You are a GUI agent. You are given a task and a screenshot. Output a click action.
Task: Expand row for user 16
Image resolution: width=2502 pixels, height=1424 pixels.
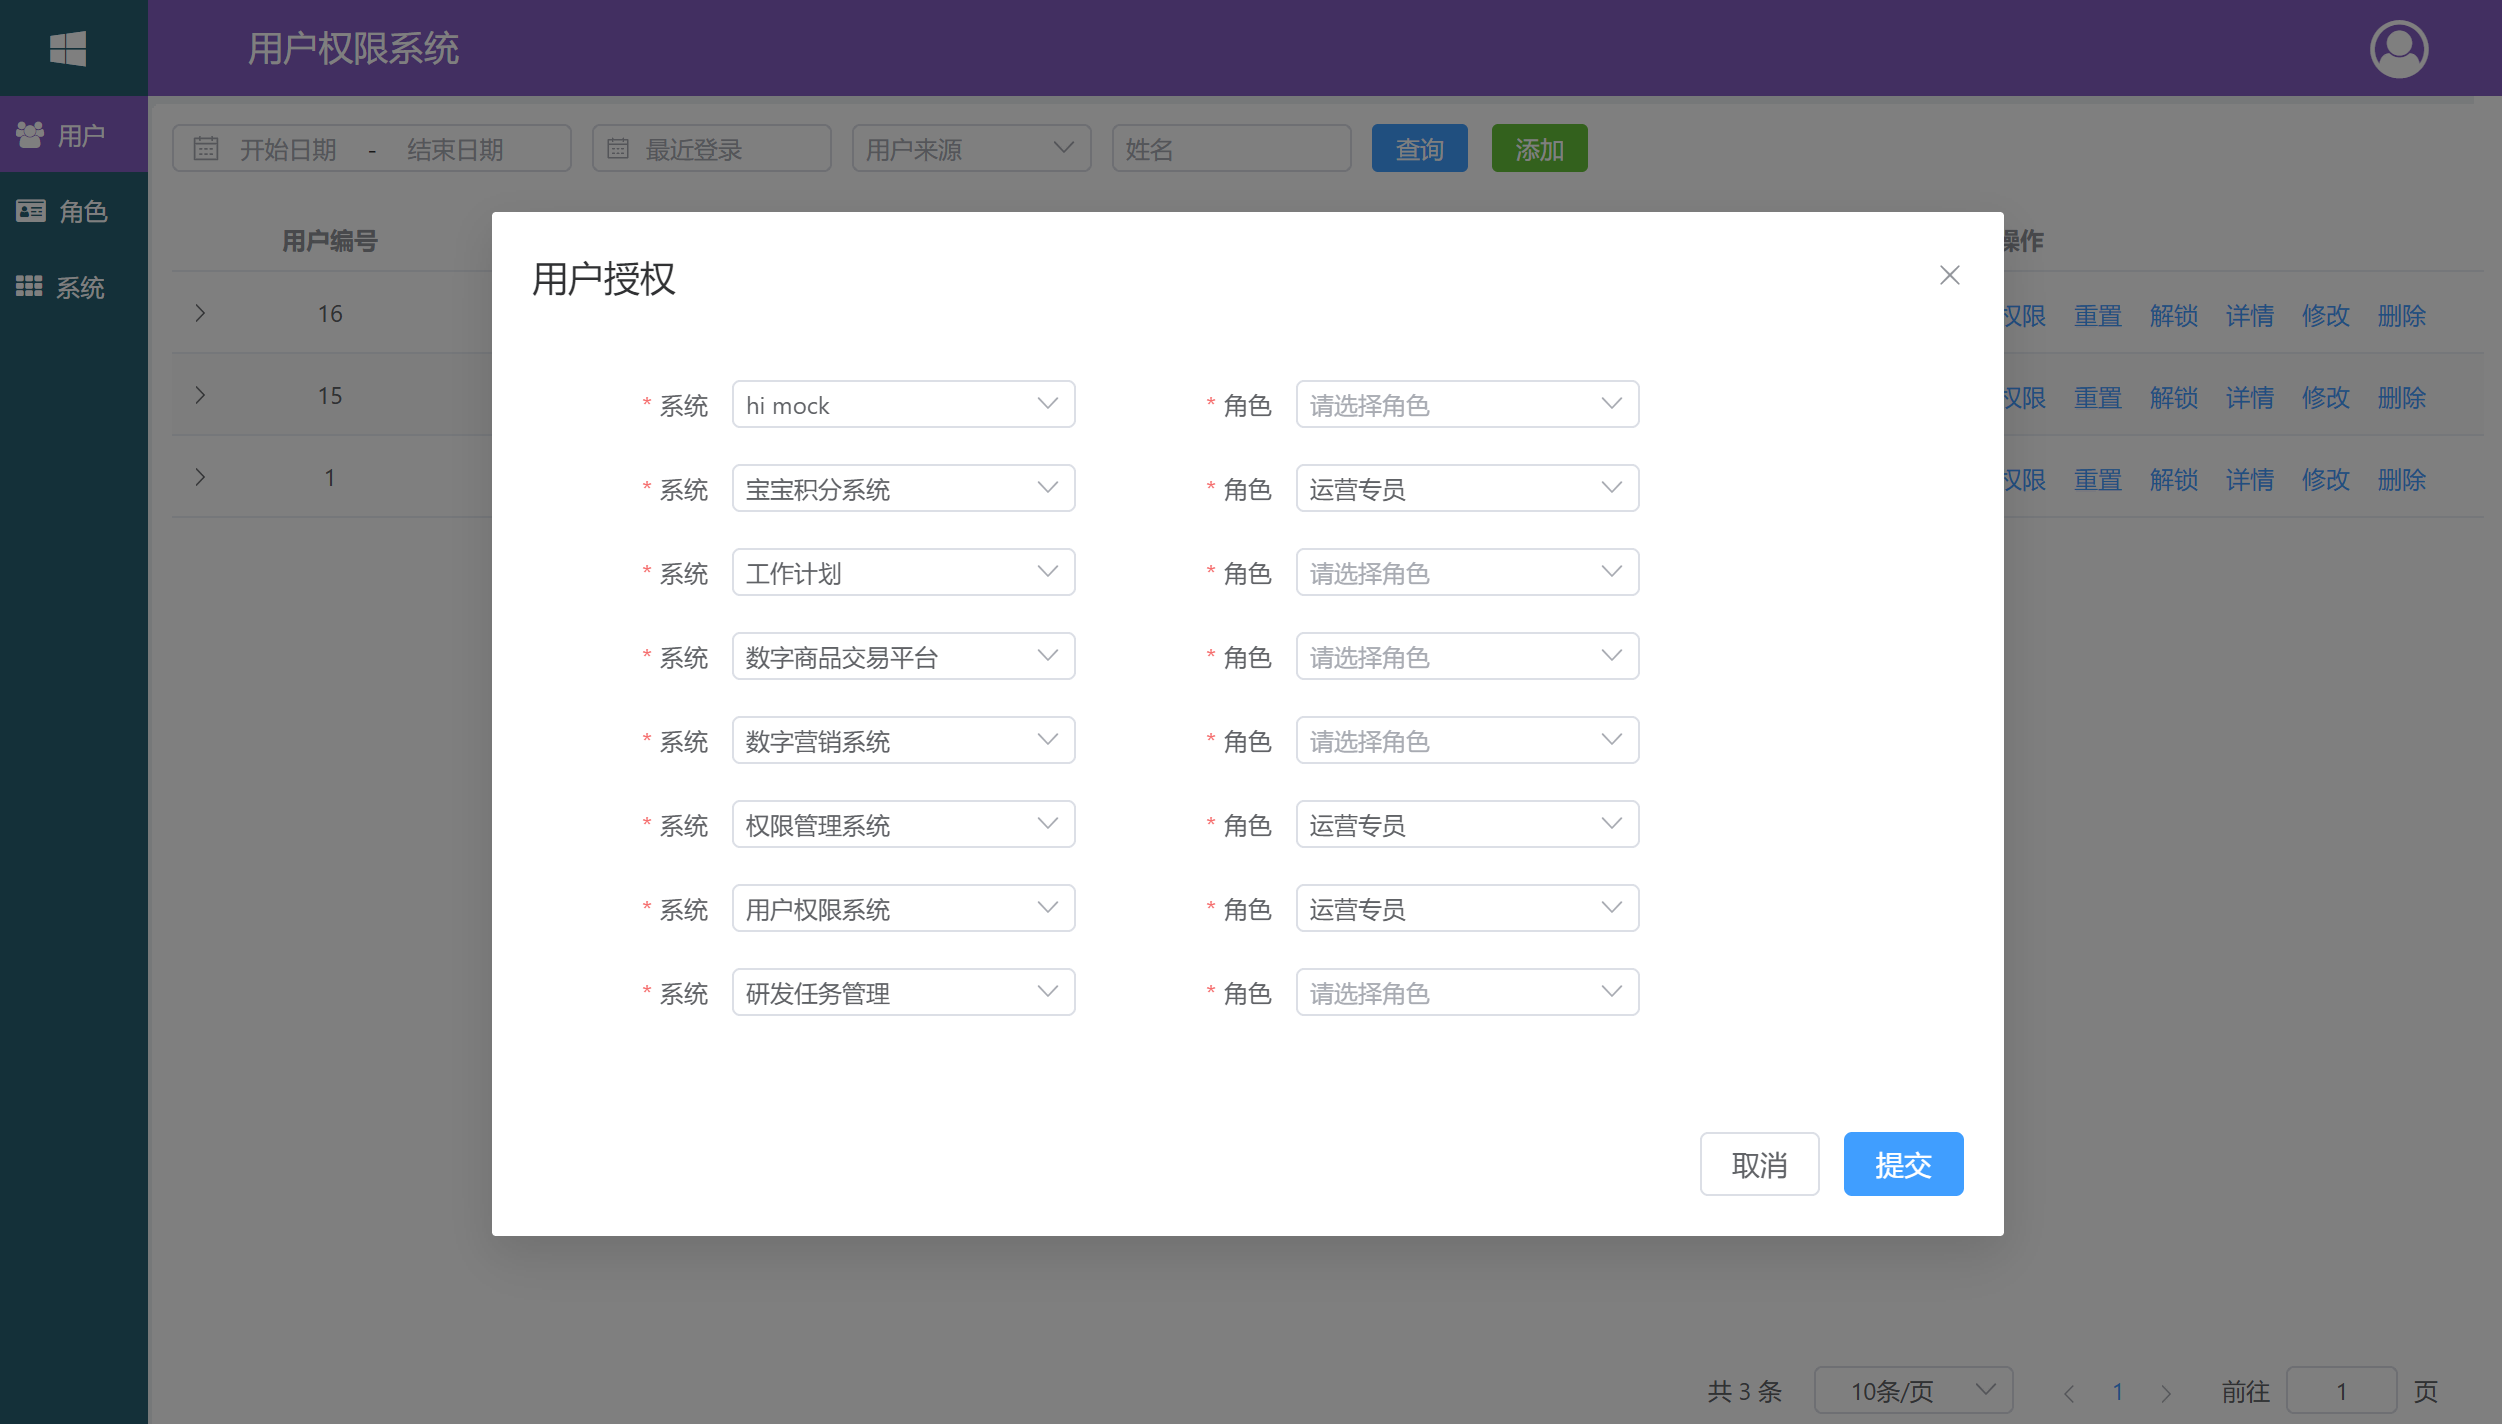pos(200,313)
